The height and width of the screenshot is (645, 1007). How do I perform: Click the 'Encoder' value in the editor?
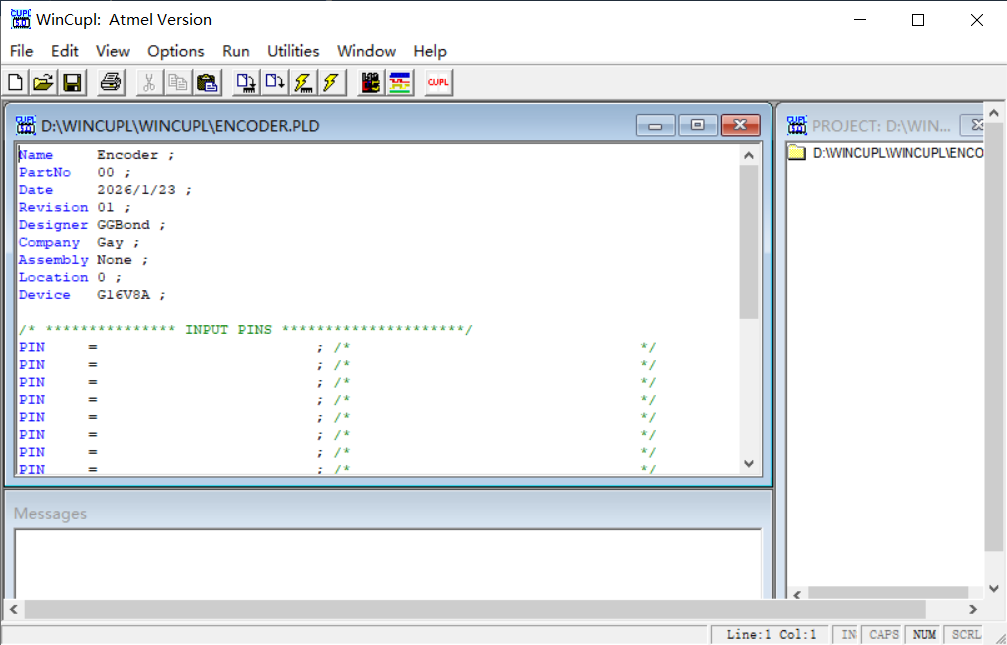127,155
